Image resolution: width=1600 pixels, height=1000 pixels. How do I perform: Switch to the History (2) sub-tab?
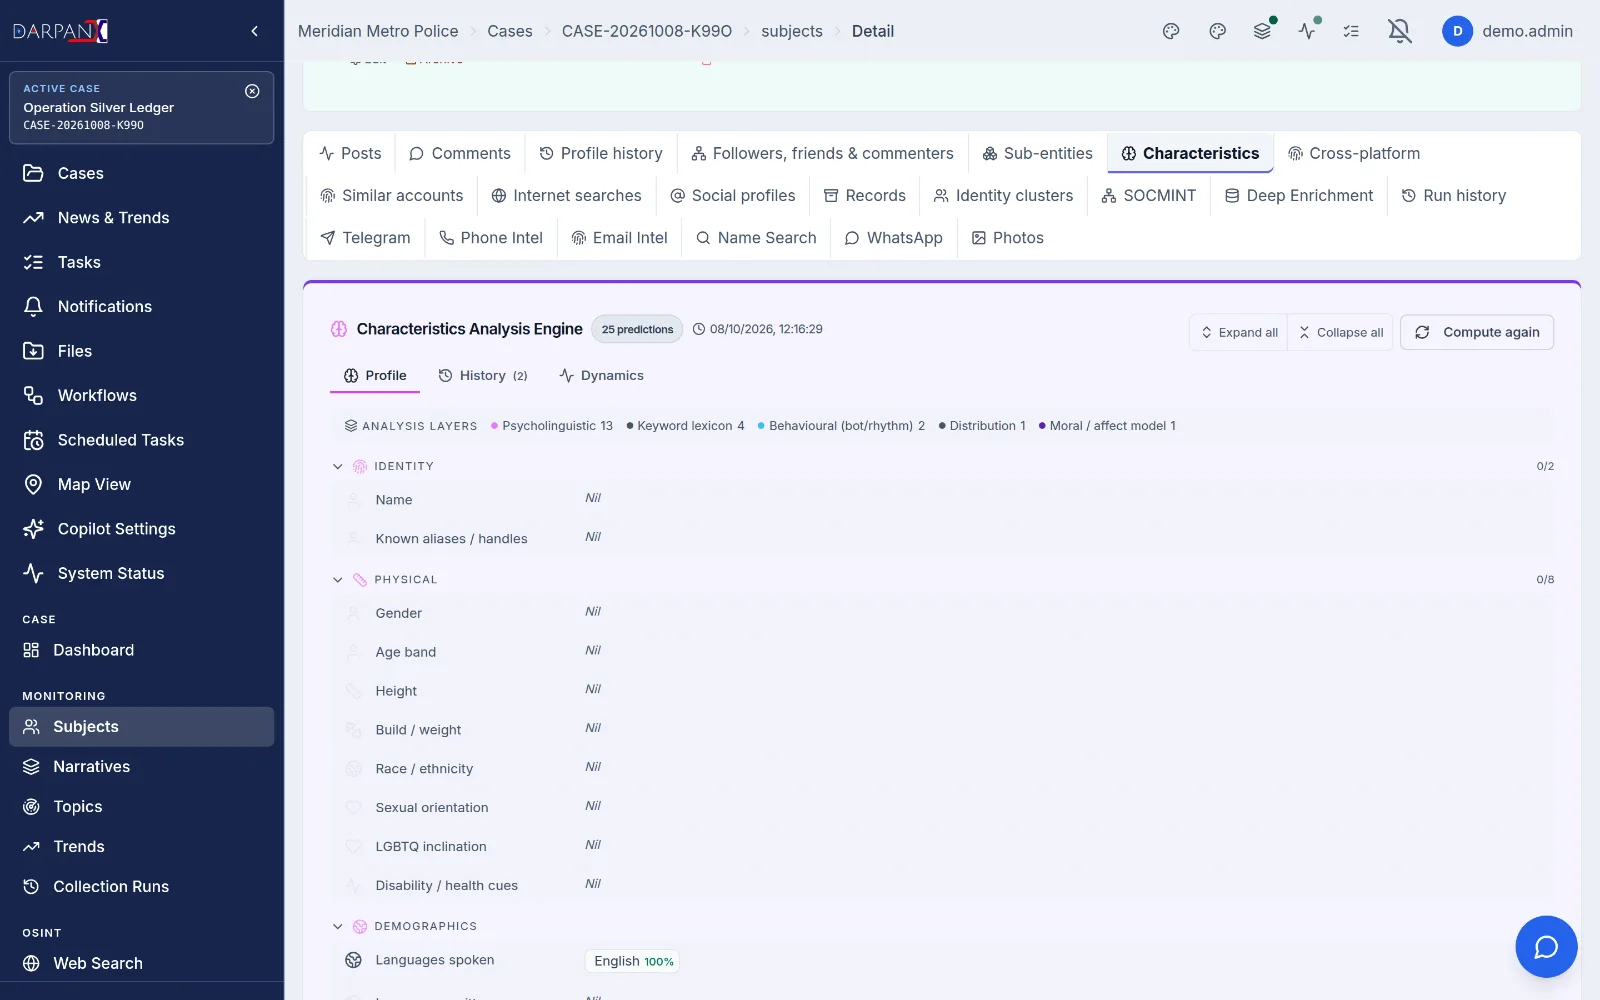coord(483,376)
